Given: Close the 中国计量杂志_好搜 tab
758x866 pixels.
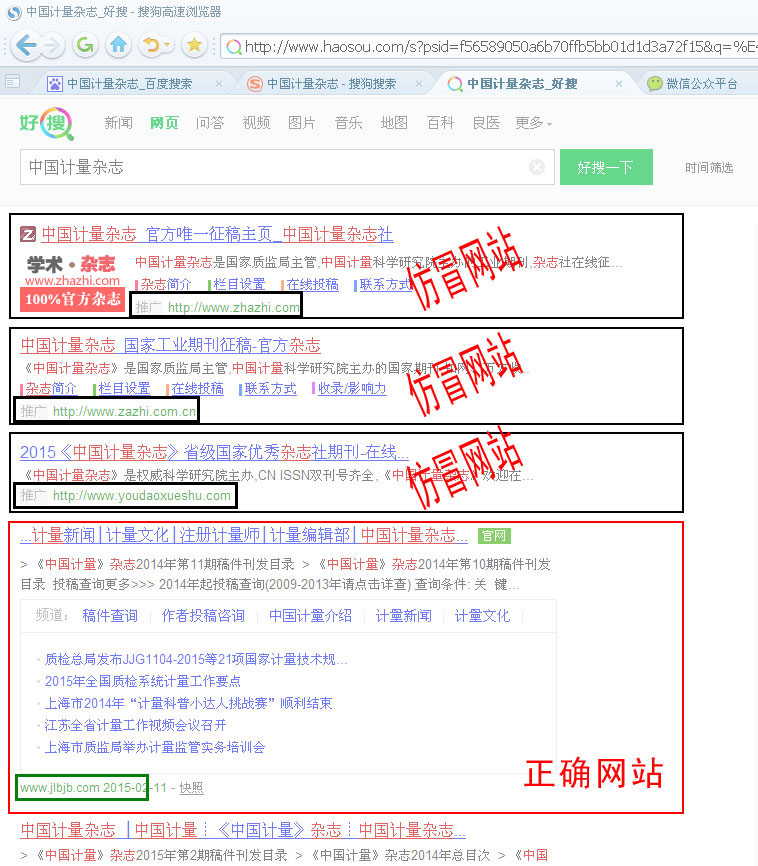Looking at the screenshot, I should (619, 84).
